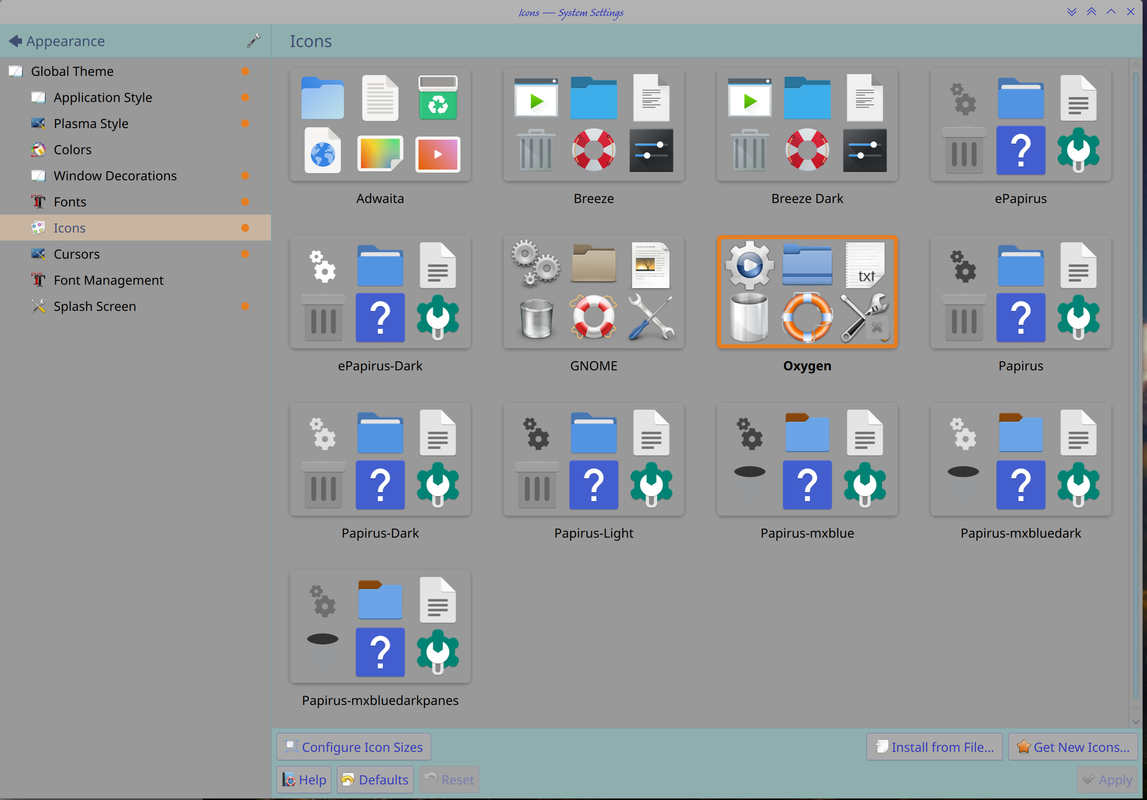
Task: Click the Configure Icon Sizes button
Action: pyautogui.click(x=354, y=747)
